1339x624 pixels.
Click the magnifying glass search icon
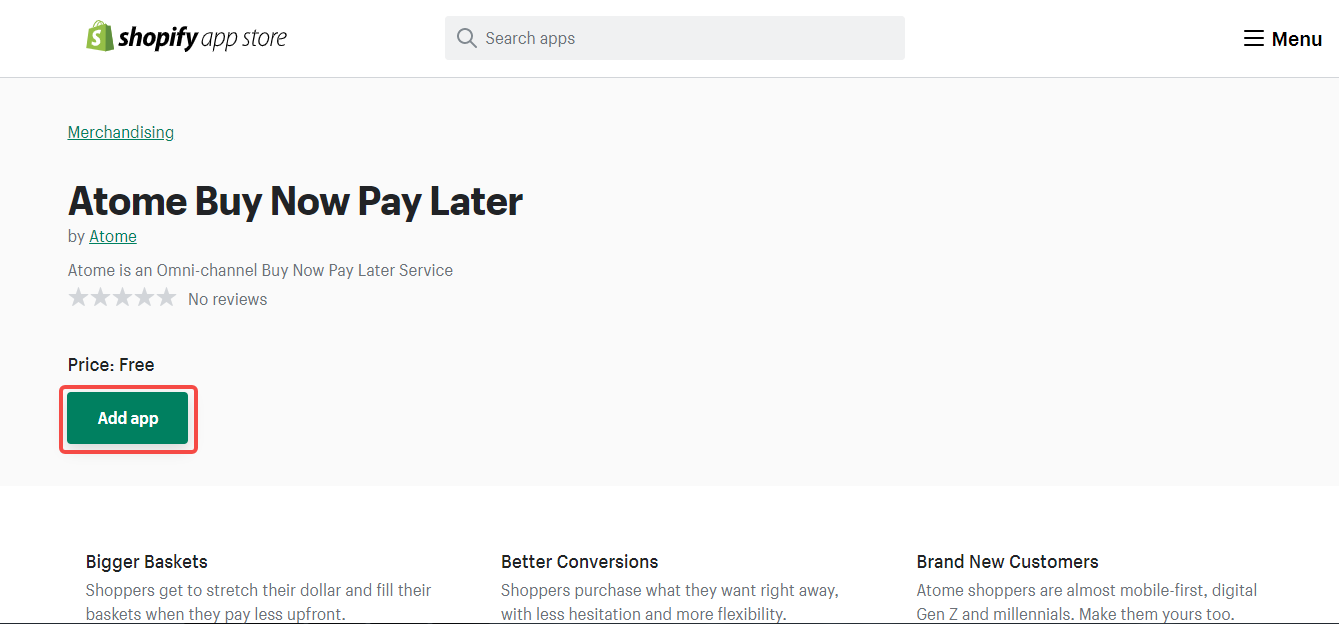click(466, 38)
